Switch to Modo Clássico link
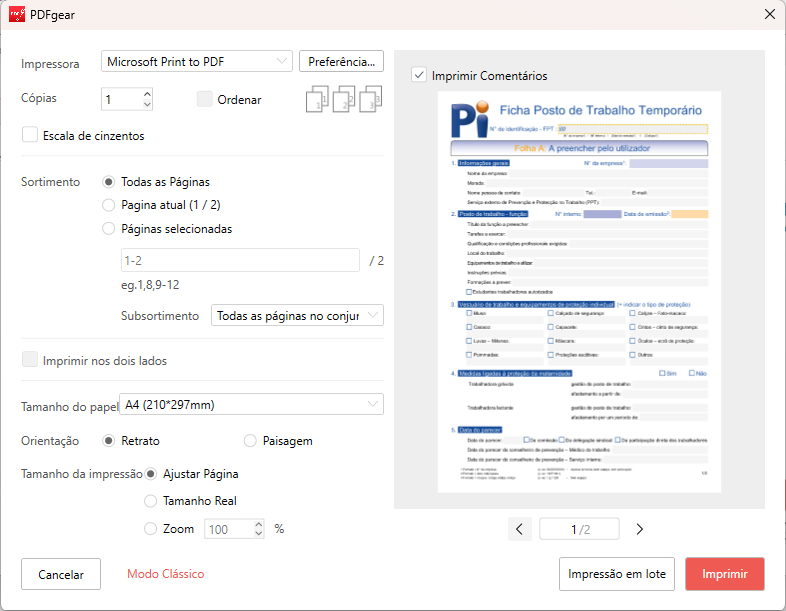Viewport: 786px width, 611px height. point(165,574)
